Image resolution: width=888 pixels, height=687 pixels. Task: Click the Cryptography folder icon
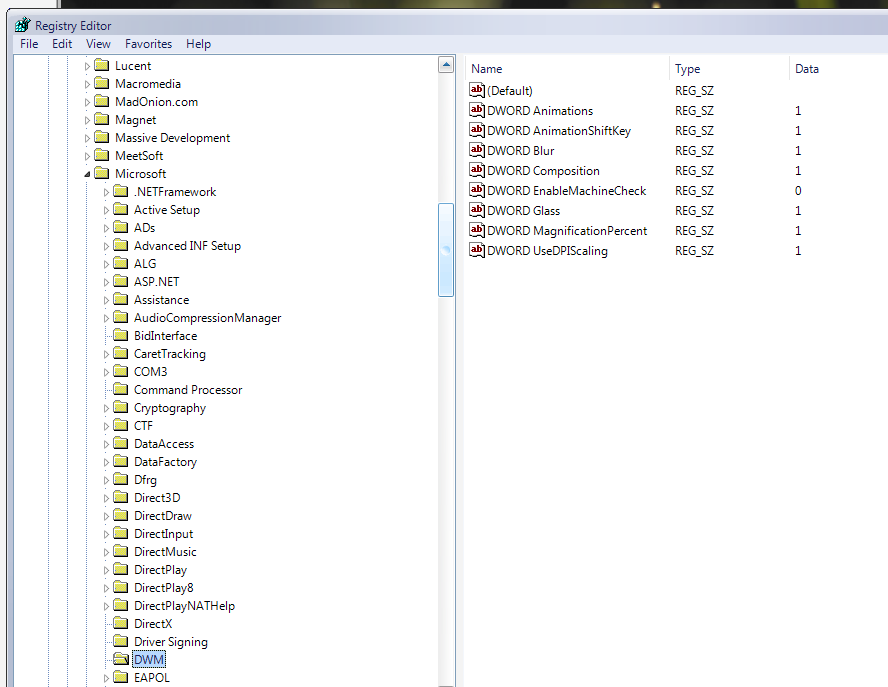[x=121, y=407]
